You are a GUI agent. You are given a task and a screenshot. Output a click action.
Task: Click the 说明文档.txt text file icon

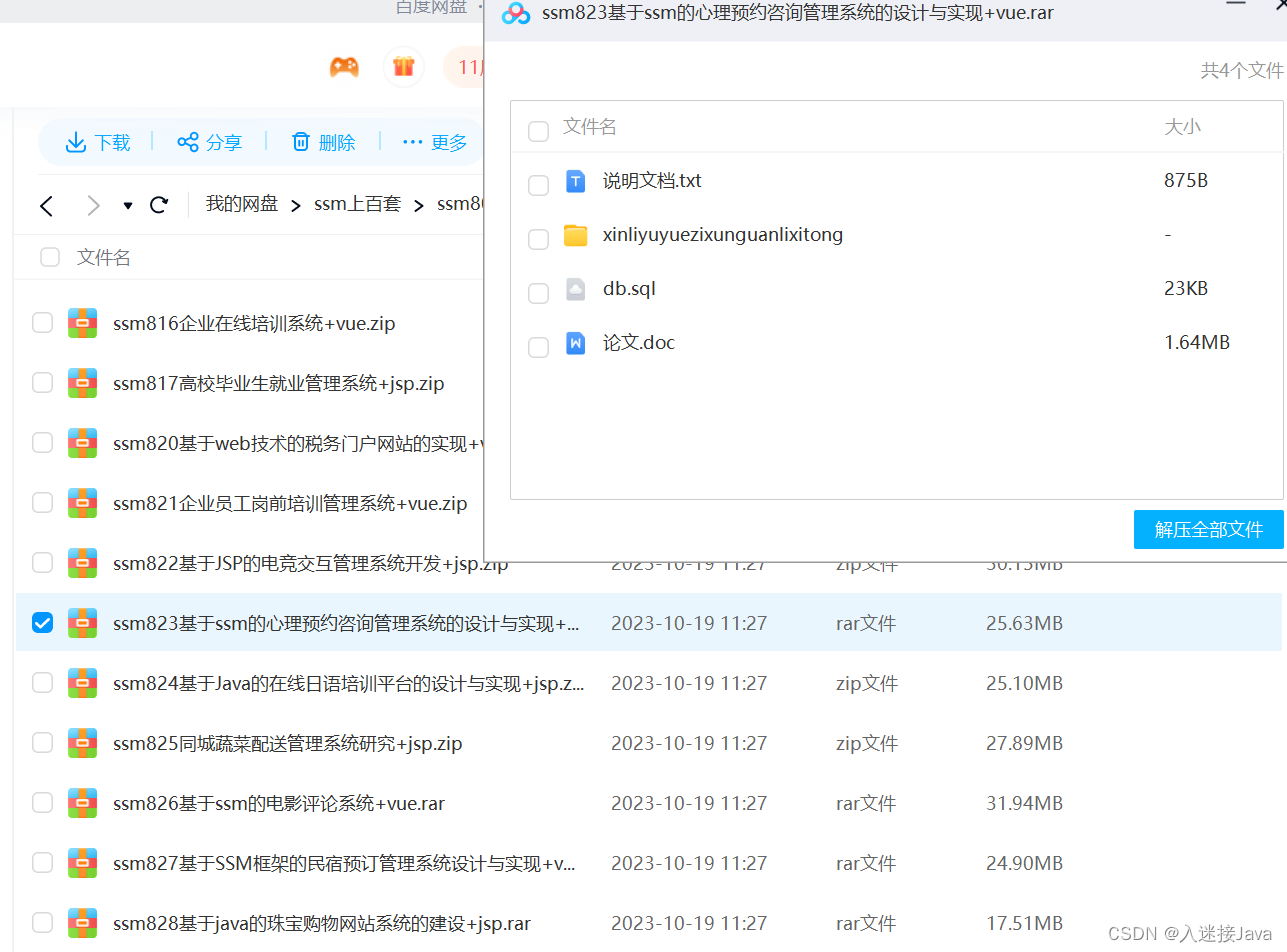575,181
